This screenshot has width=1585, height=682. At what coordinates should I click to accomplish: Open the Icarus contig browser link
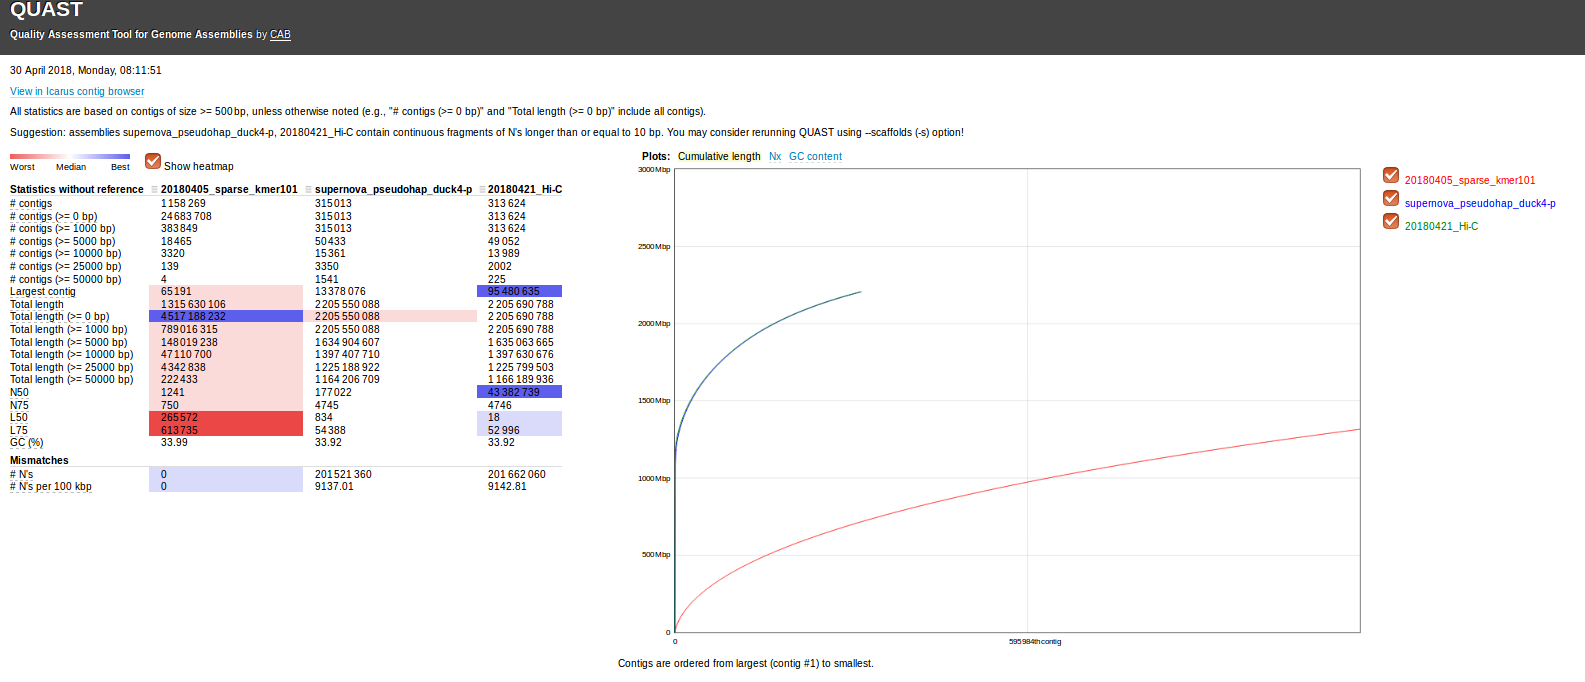click(x=77, y=91)
